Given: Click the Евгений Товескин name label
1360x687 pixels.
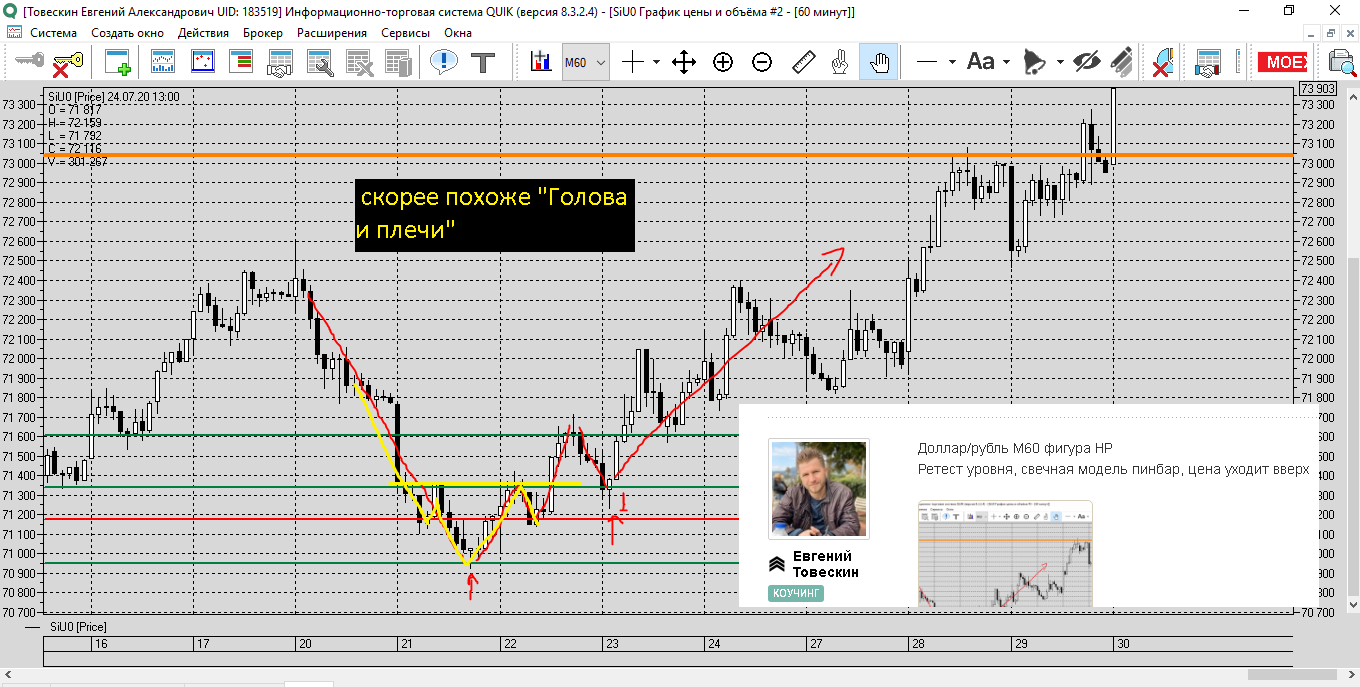Looking at the screenshot, I should click(x=826, y=564).
